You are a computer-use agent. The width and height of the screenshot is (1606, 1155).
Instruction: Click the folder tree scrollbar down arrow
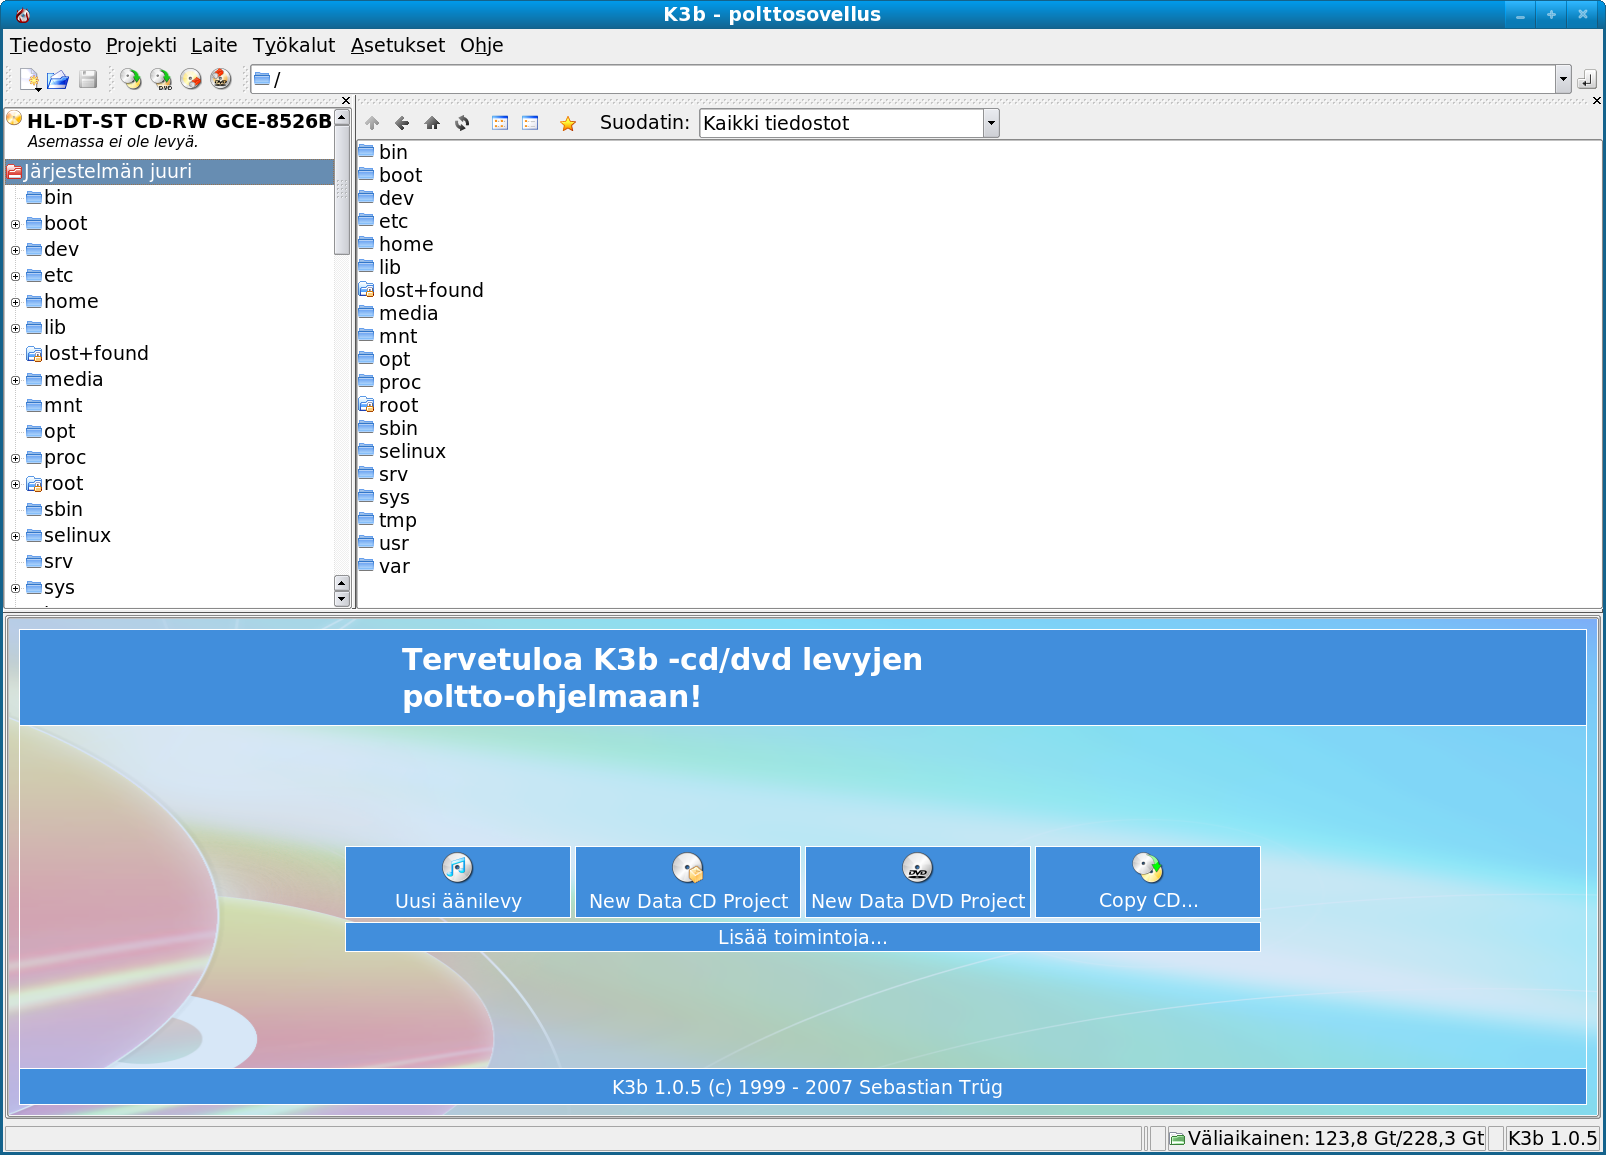click(x=342, y=599)
